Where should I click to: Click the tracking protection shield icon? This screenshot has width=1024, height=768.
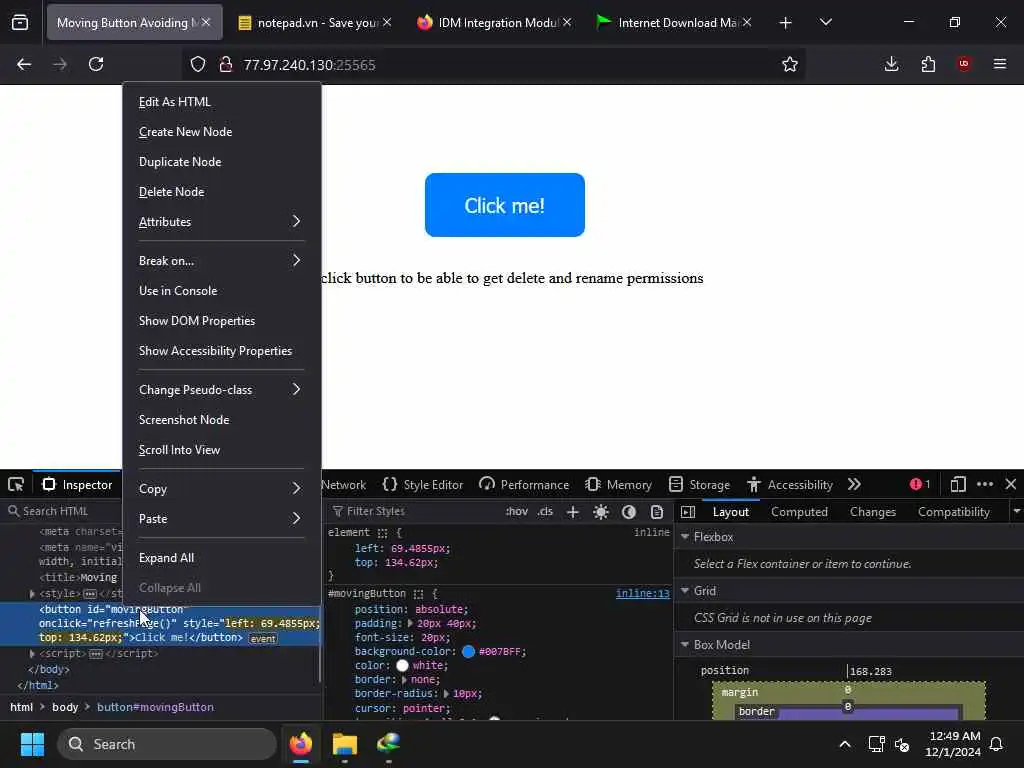point(198,64)
